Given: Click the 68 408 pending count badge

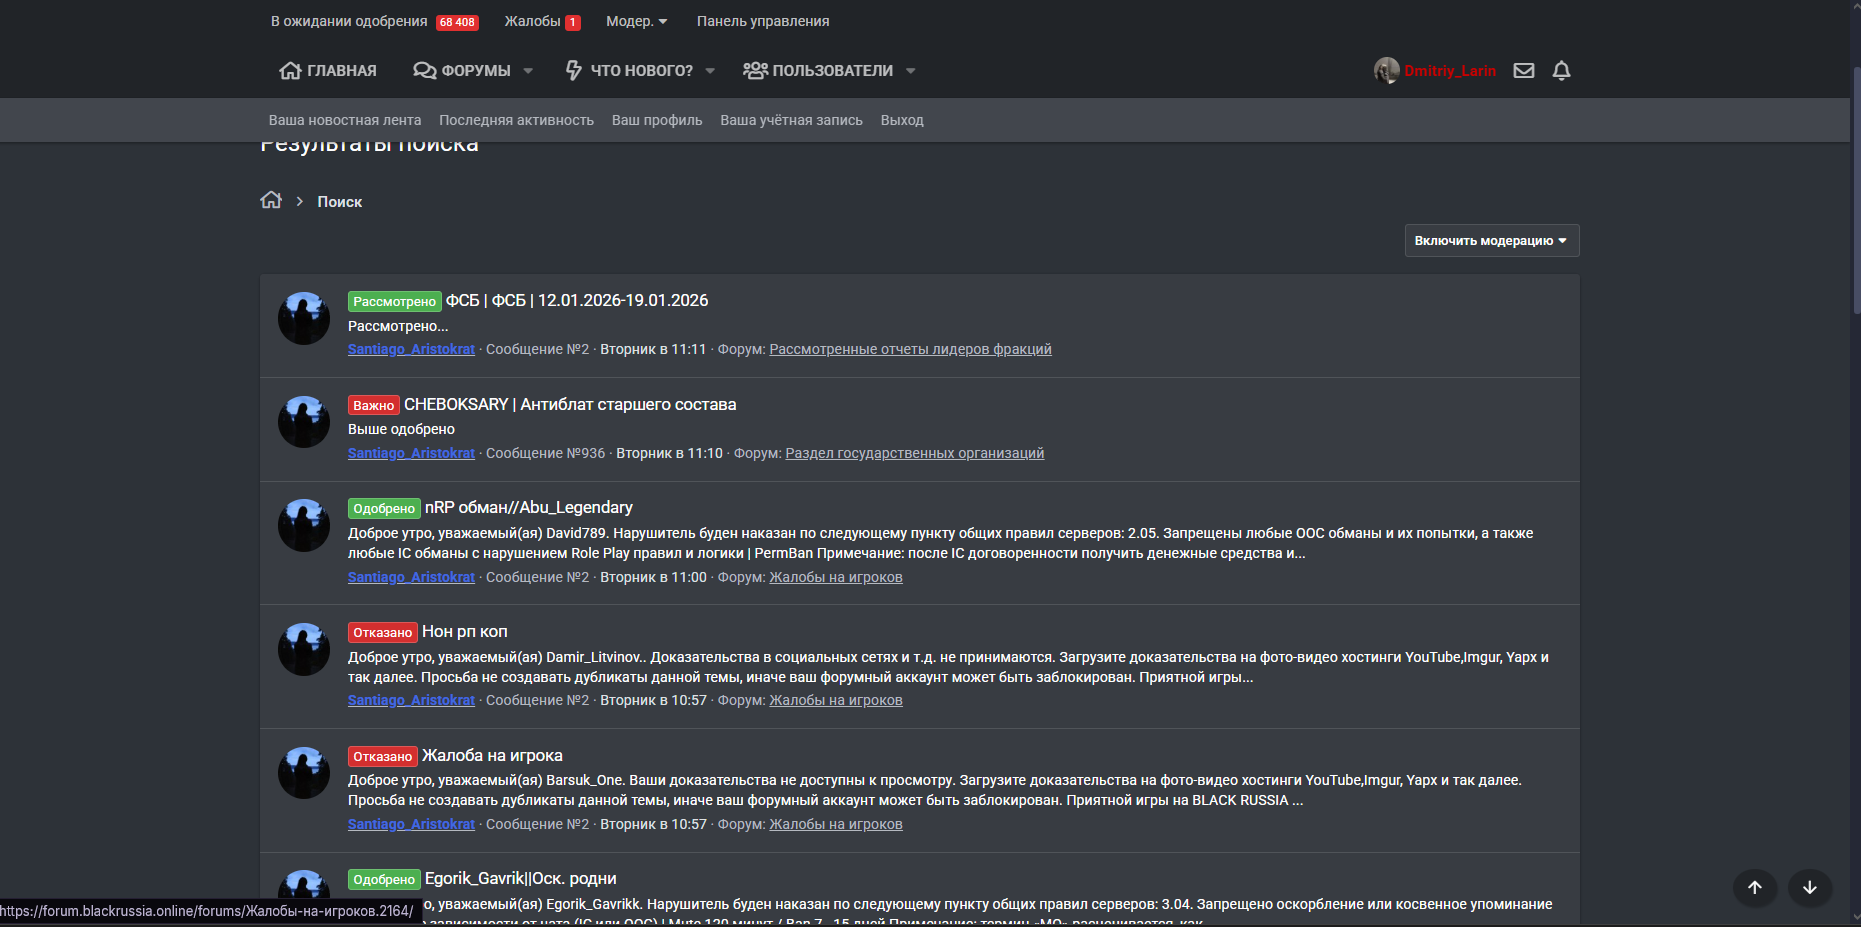Looking at the screenshot, I should pyautogui.click(x=457, y=22).
